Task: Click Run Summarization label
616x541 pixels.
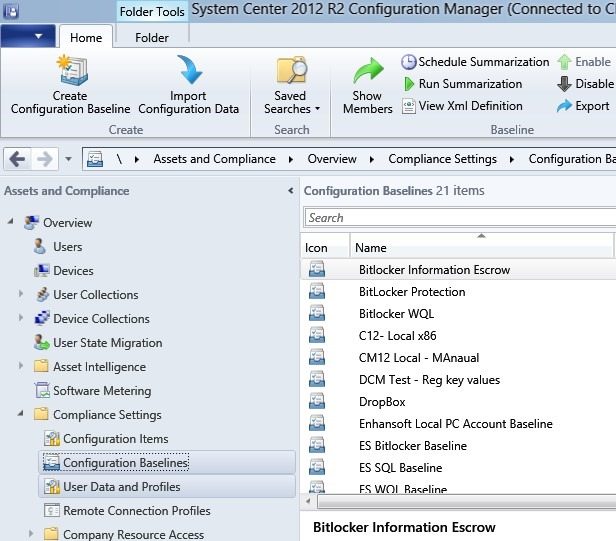Action: click(x=470, y=84)
